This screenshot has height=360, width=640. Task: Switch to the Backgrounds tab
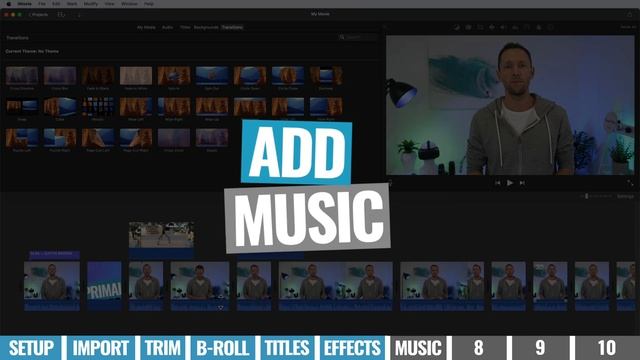206,27
